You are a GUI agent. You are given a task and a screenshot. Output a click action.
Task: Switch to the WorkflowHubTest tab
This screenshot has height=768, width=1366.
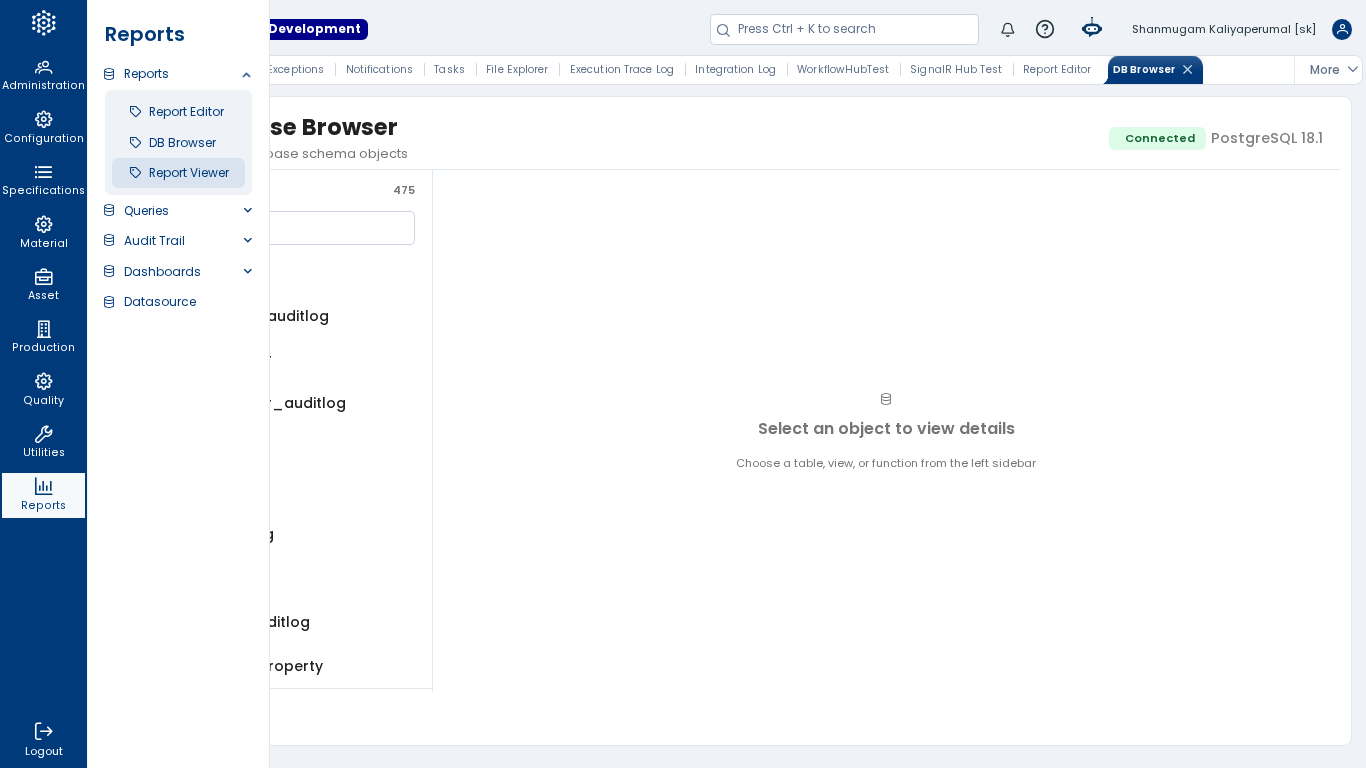coord(843,70)
